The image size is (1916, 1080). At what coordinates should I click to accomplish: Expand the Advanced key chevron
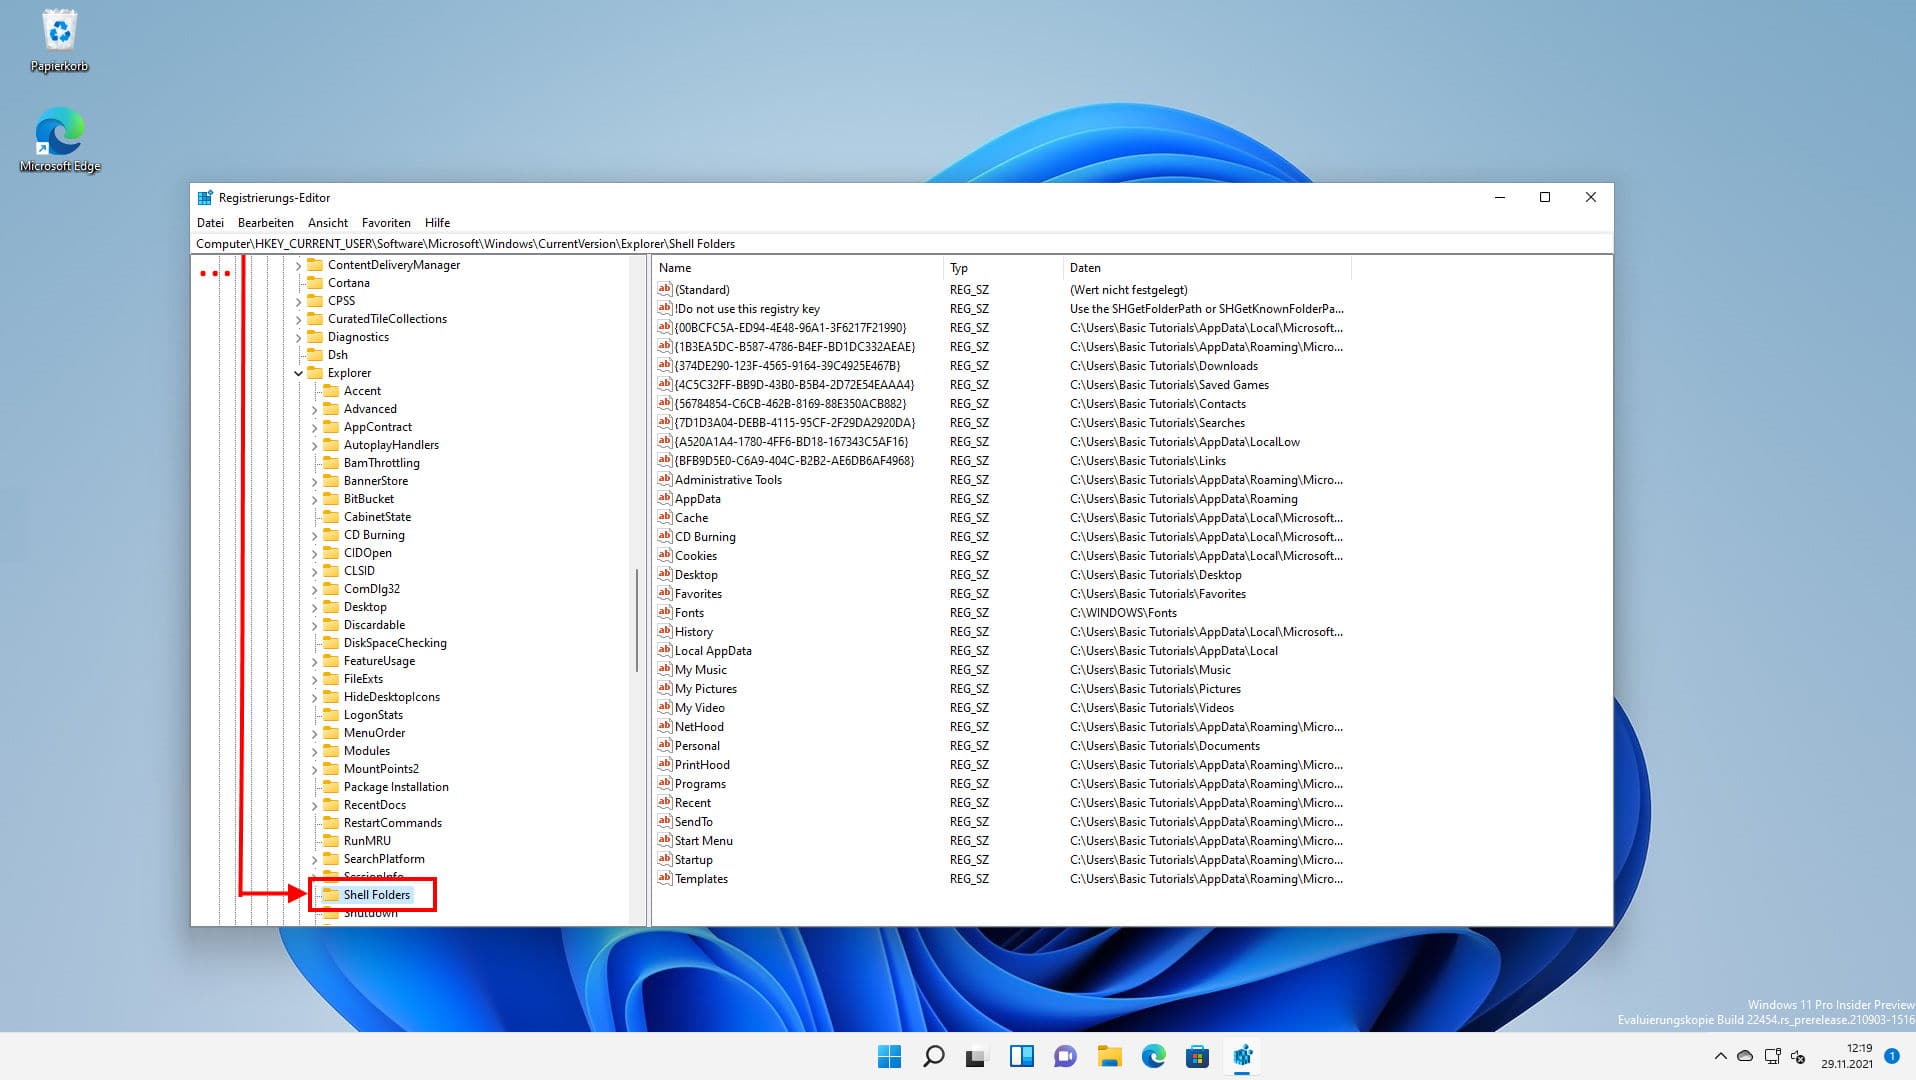click(315, 409)
